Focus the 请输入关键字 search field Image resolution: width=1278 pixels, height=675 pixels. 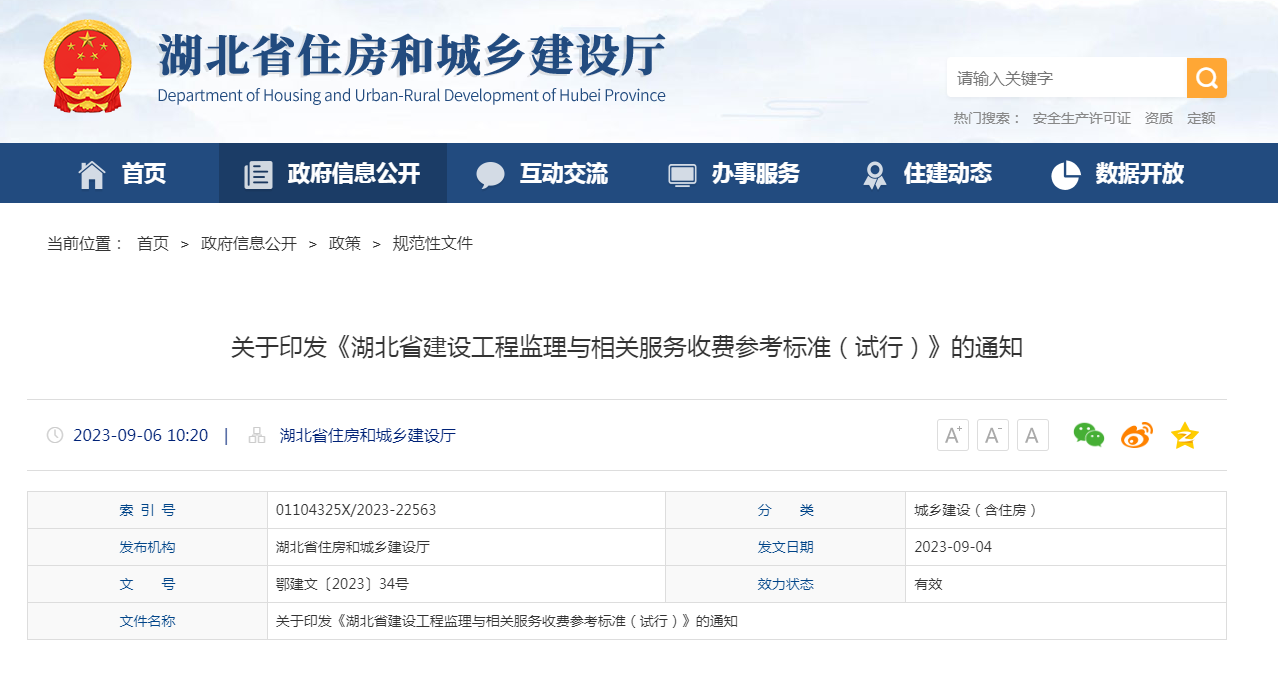click(1067, 78)
